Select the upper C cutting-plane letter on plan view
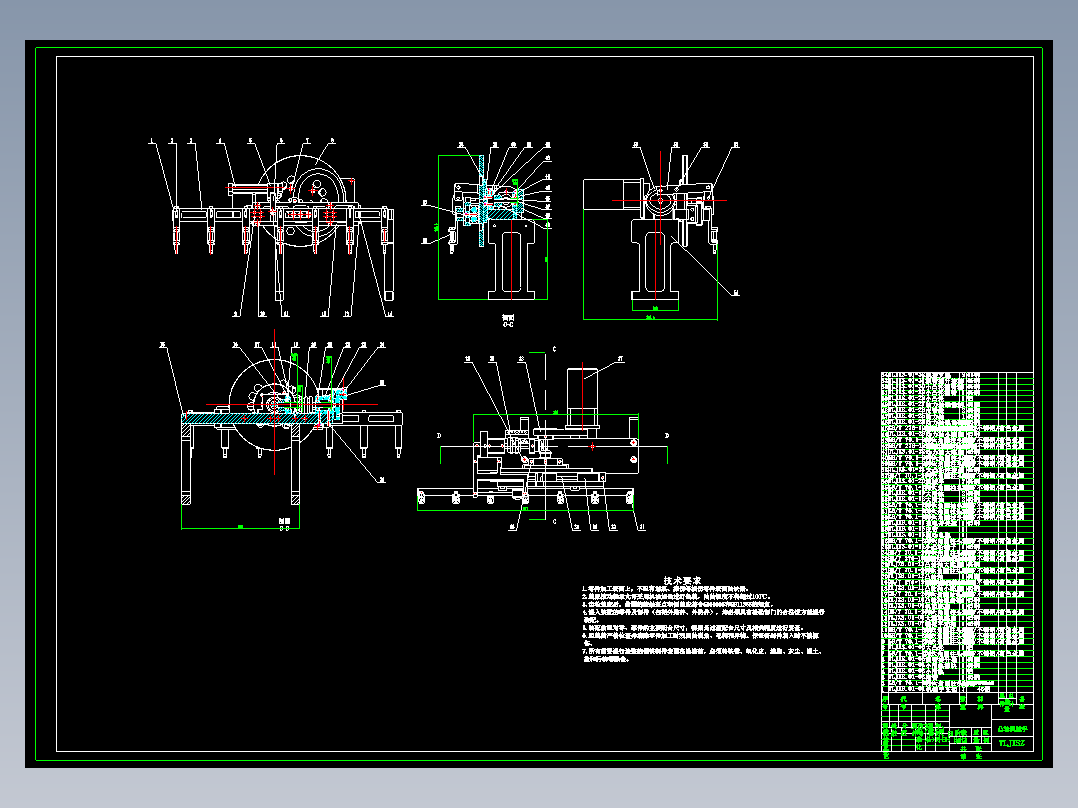 (555, 349)
